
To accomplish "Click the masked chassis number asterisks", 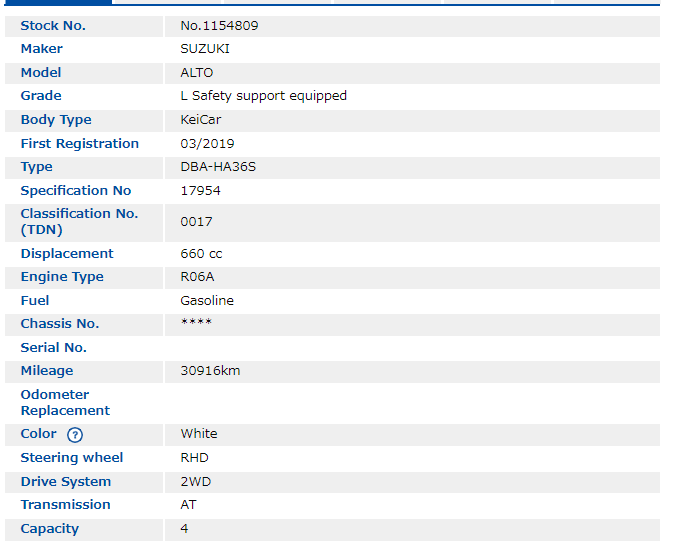I will (x=196, y=324).
